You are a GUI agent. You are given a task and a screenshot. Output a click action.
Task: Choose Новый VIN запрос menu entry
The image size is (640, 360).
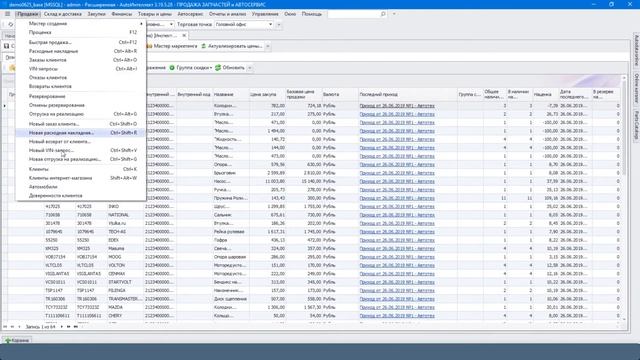point(81,151)
